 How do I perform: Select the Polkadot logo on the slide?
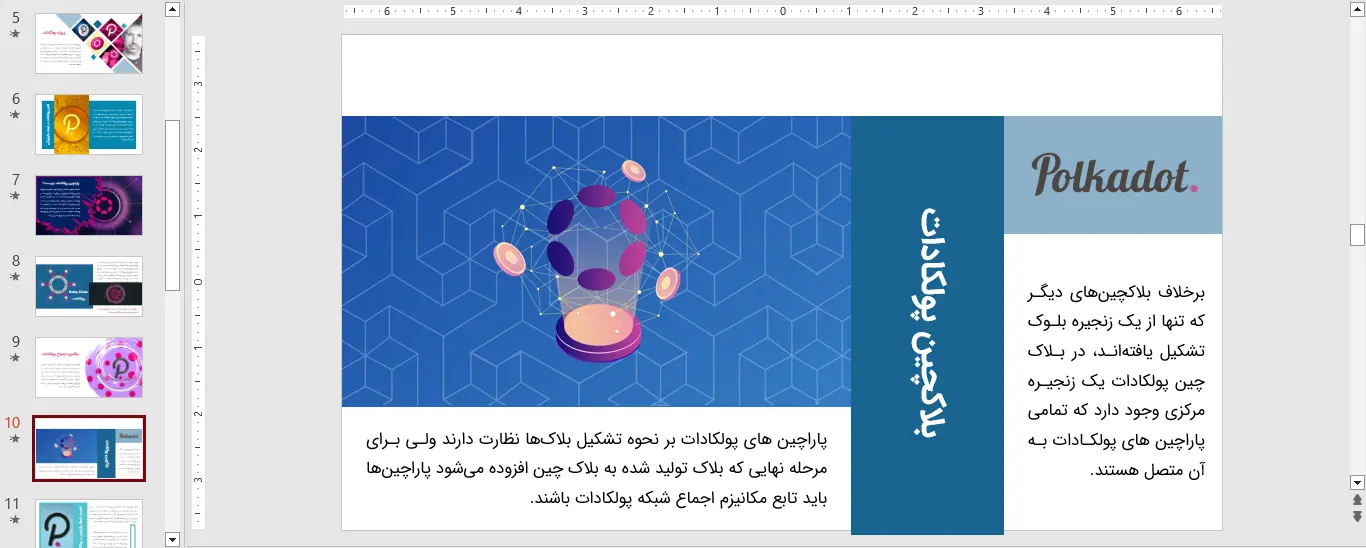pos(1113,175)
